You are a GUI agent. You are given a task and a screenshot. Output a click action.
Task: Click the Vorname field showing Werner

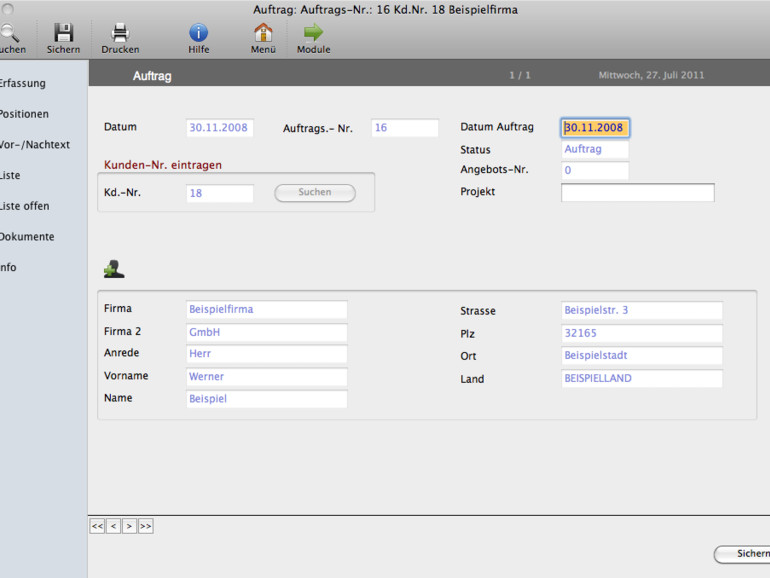pos(267,377)
